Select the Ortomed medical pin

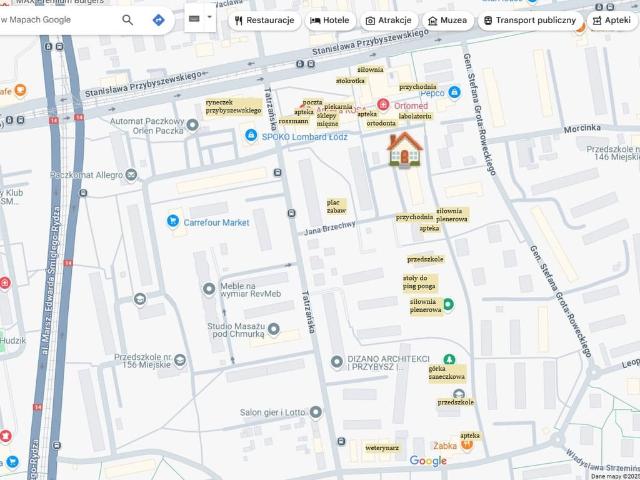(383, 104)
